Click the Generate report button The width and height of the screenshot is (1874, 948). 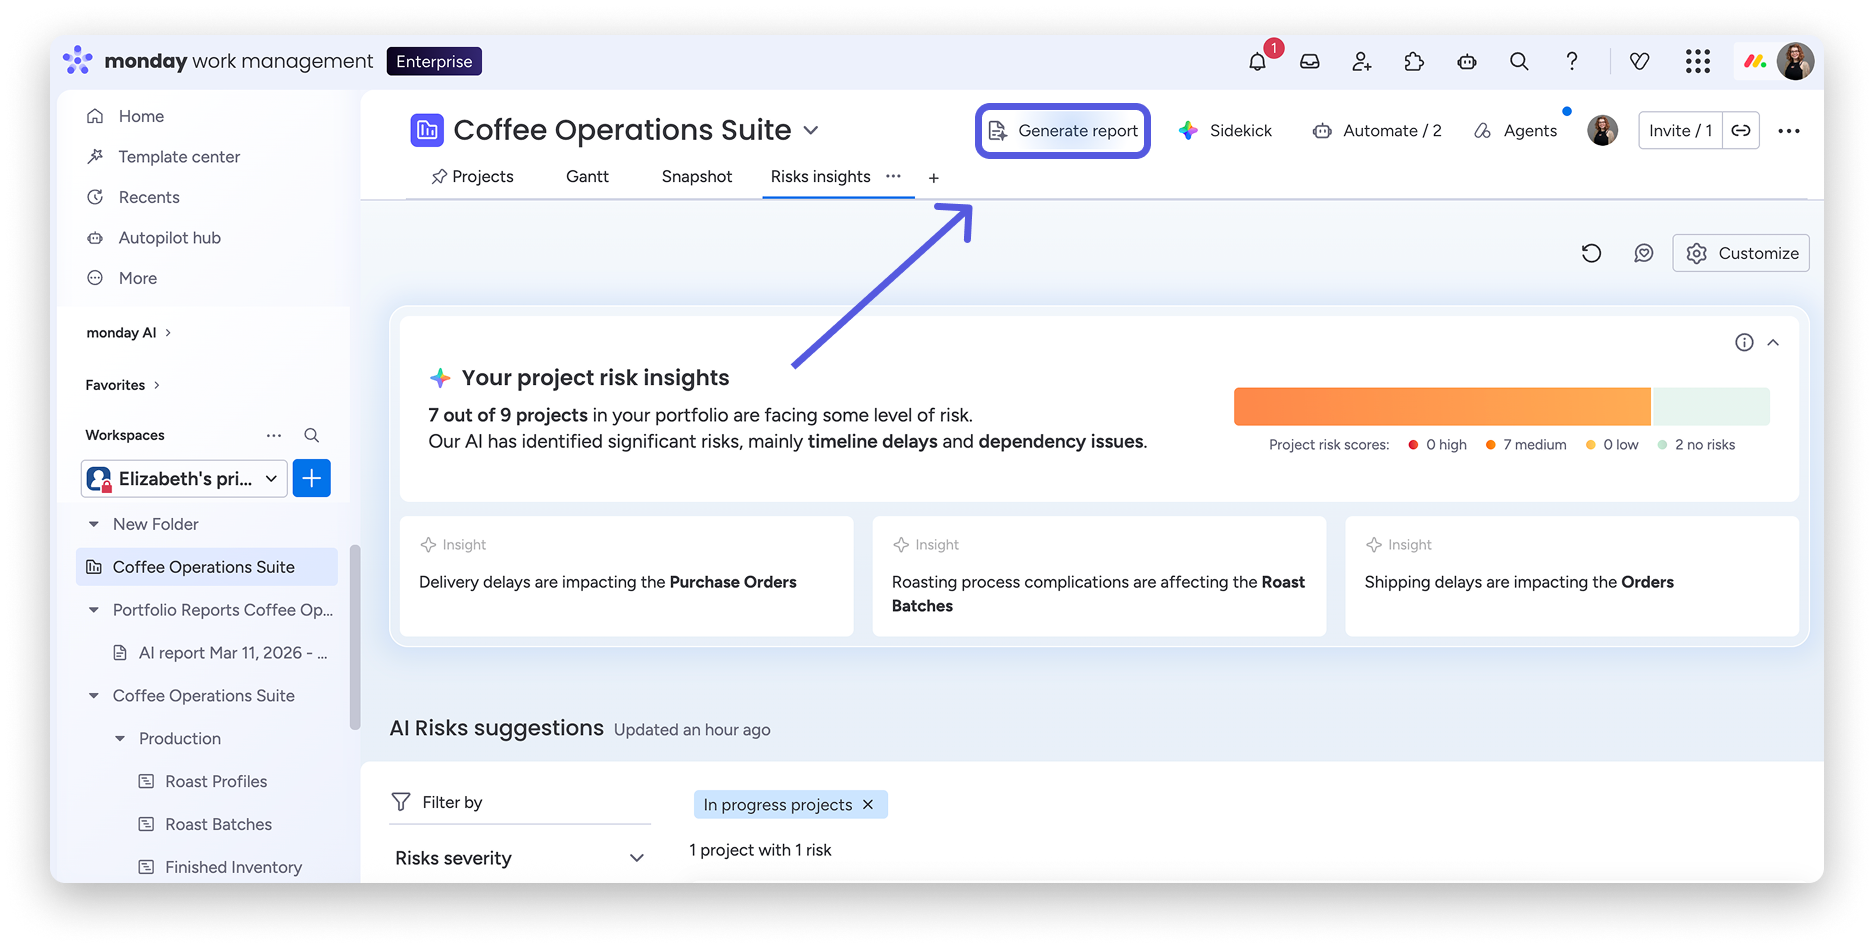click(1063, 131)
